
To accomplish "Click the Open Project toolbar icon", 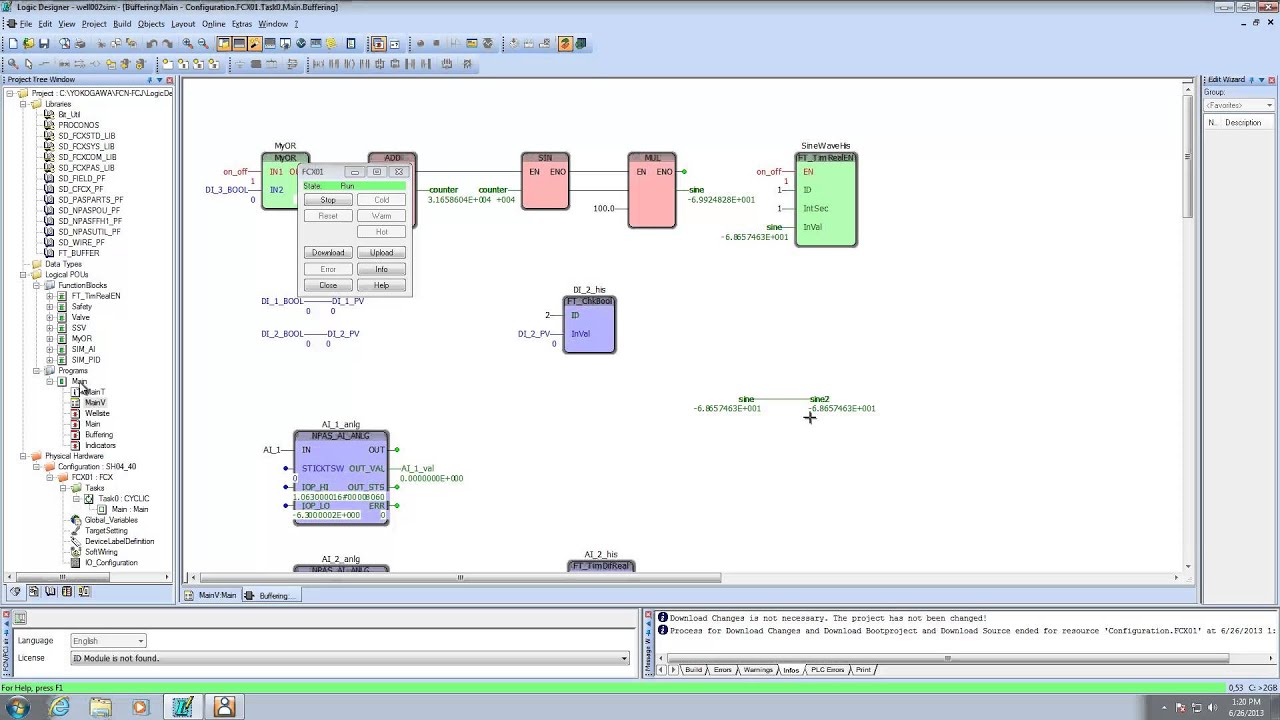I will pyautogui.click(x=28, y=43).
